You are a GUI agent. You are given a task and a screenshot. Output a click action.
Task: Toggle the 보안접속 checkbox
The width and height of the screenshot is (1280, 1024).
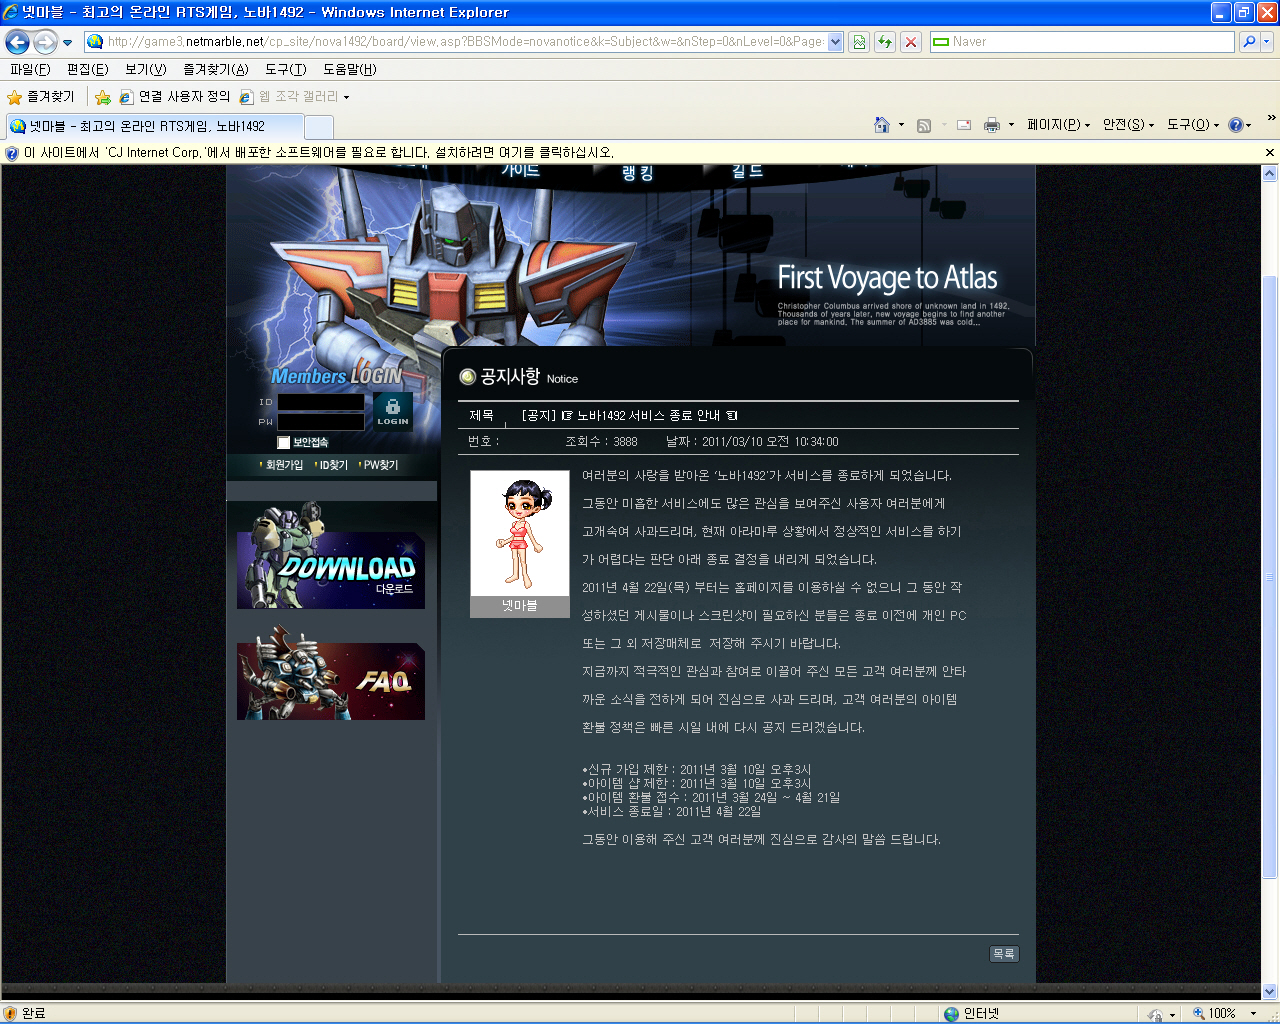click(x=284, y=443)
